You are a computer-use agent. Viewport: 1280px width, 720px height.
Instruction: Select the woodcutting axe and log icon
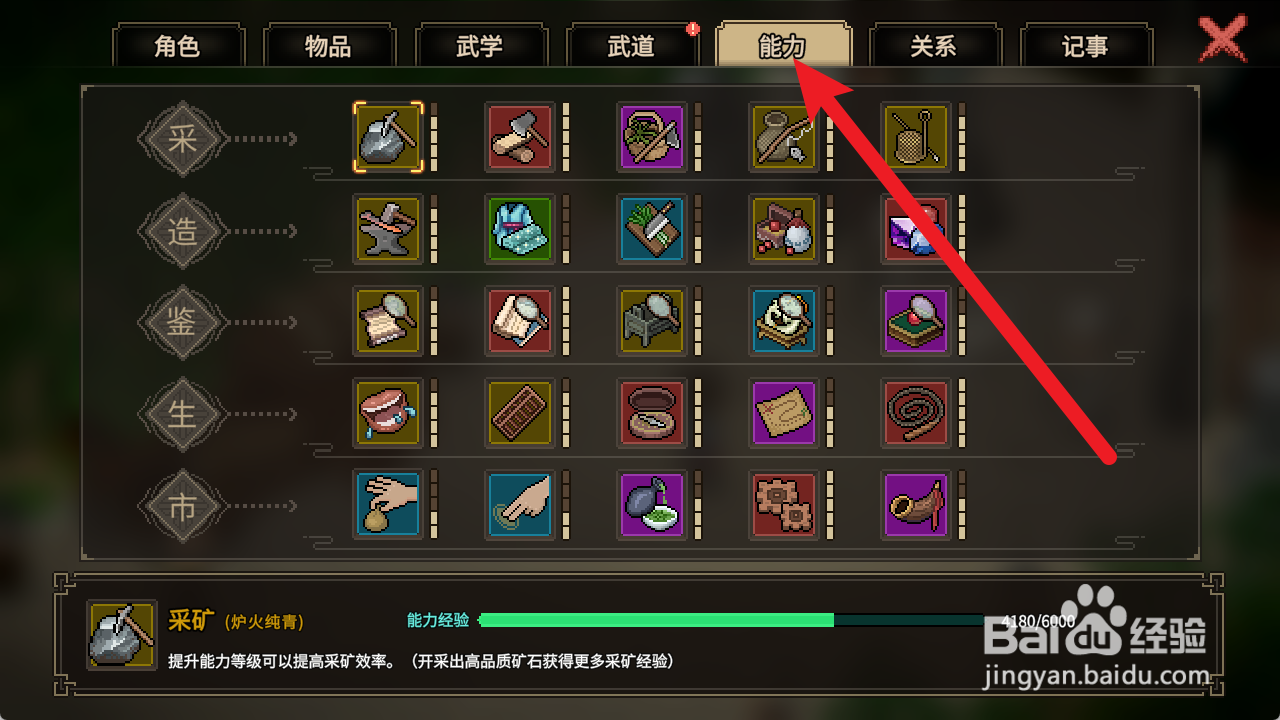pyautogui.click(x=520, y=137)
